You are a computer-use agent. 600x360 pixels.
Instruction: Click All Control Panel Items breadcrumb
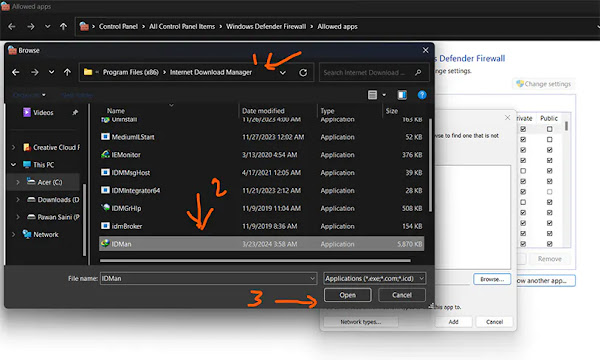(182, 26)
